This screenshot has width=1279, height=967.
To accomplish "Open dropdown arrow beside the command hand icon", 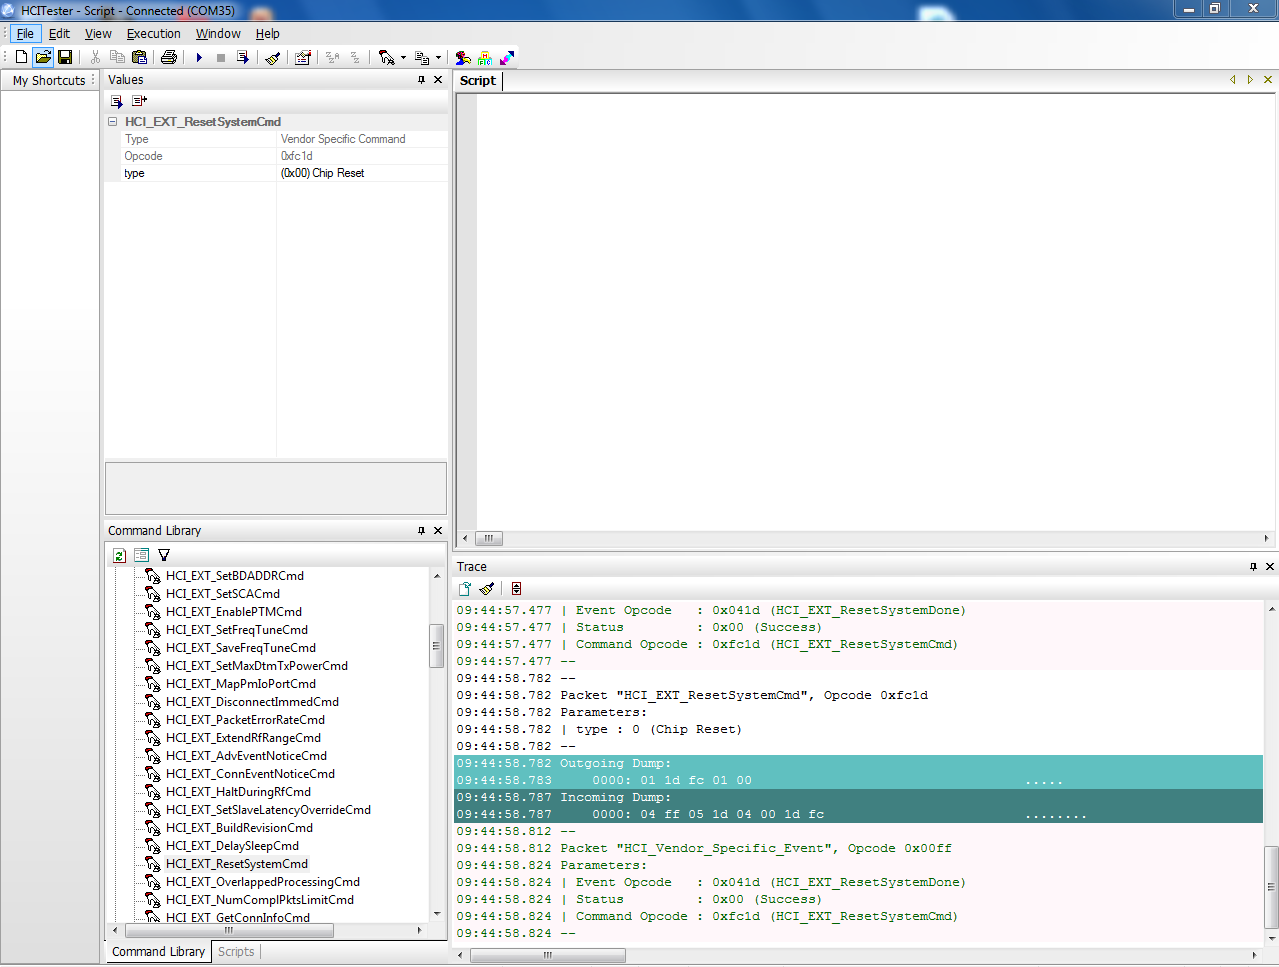I will (x=403, y=58).
